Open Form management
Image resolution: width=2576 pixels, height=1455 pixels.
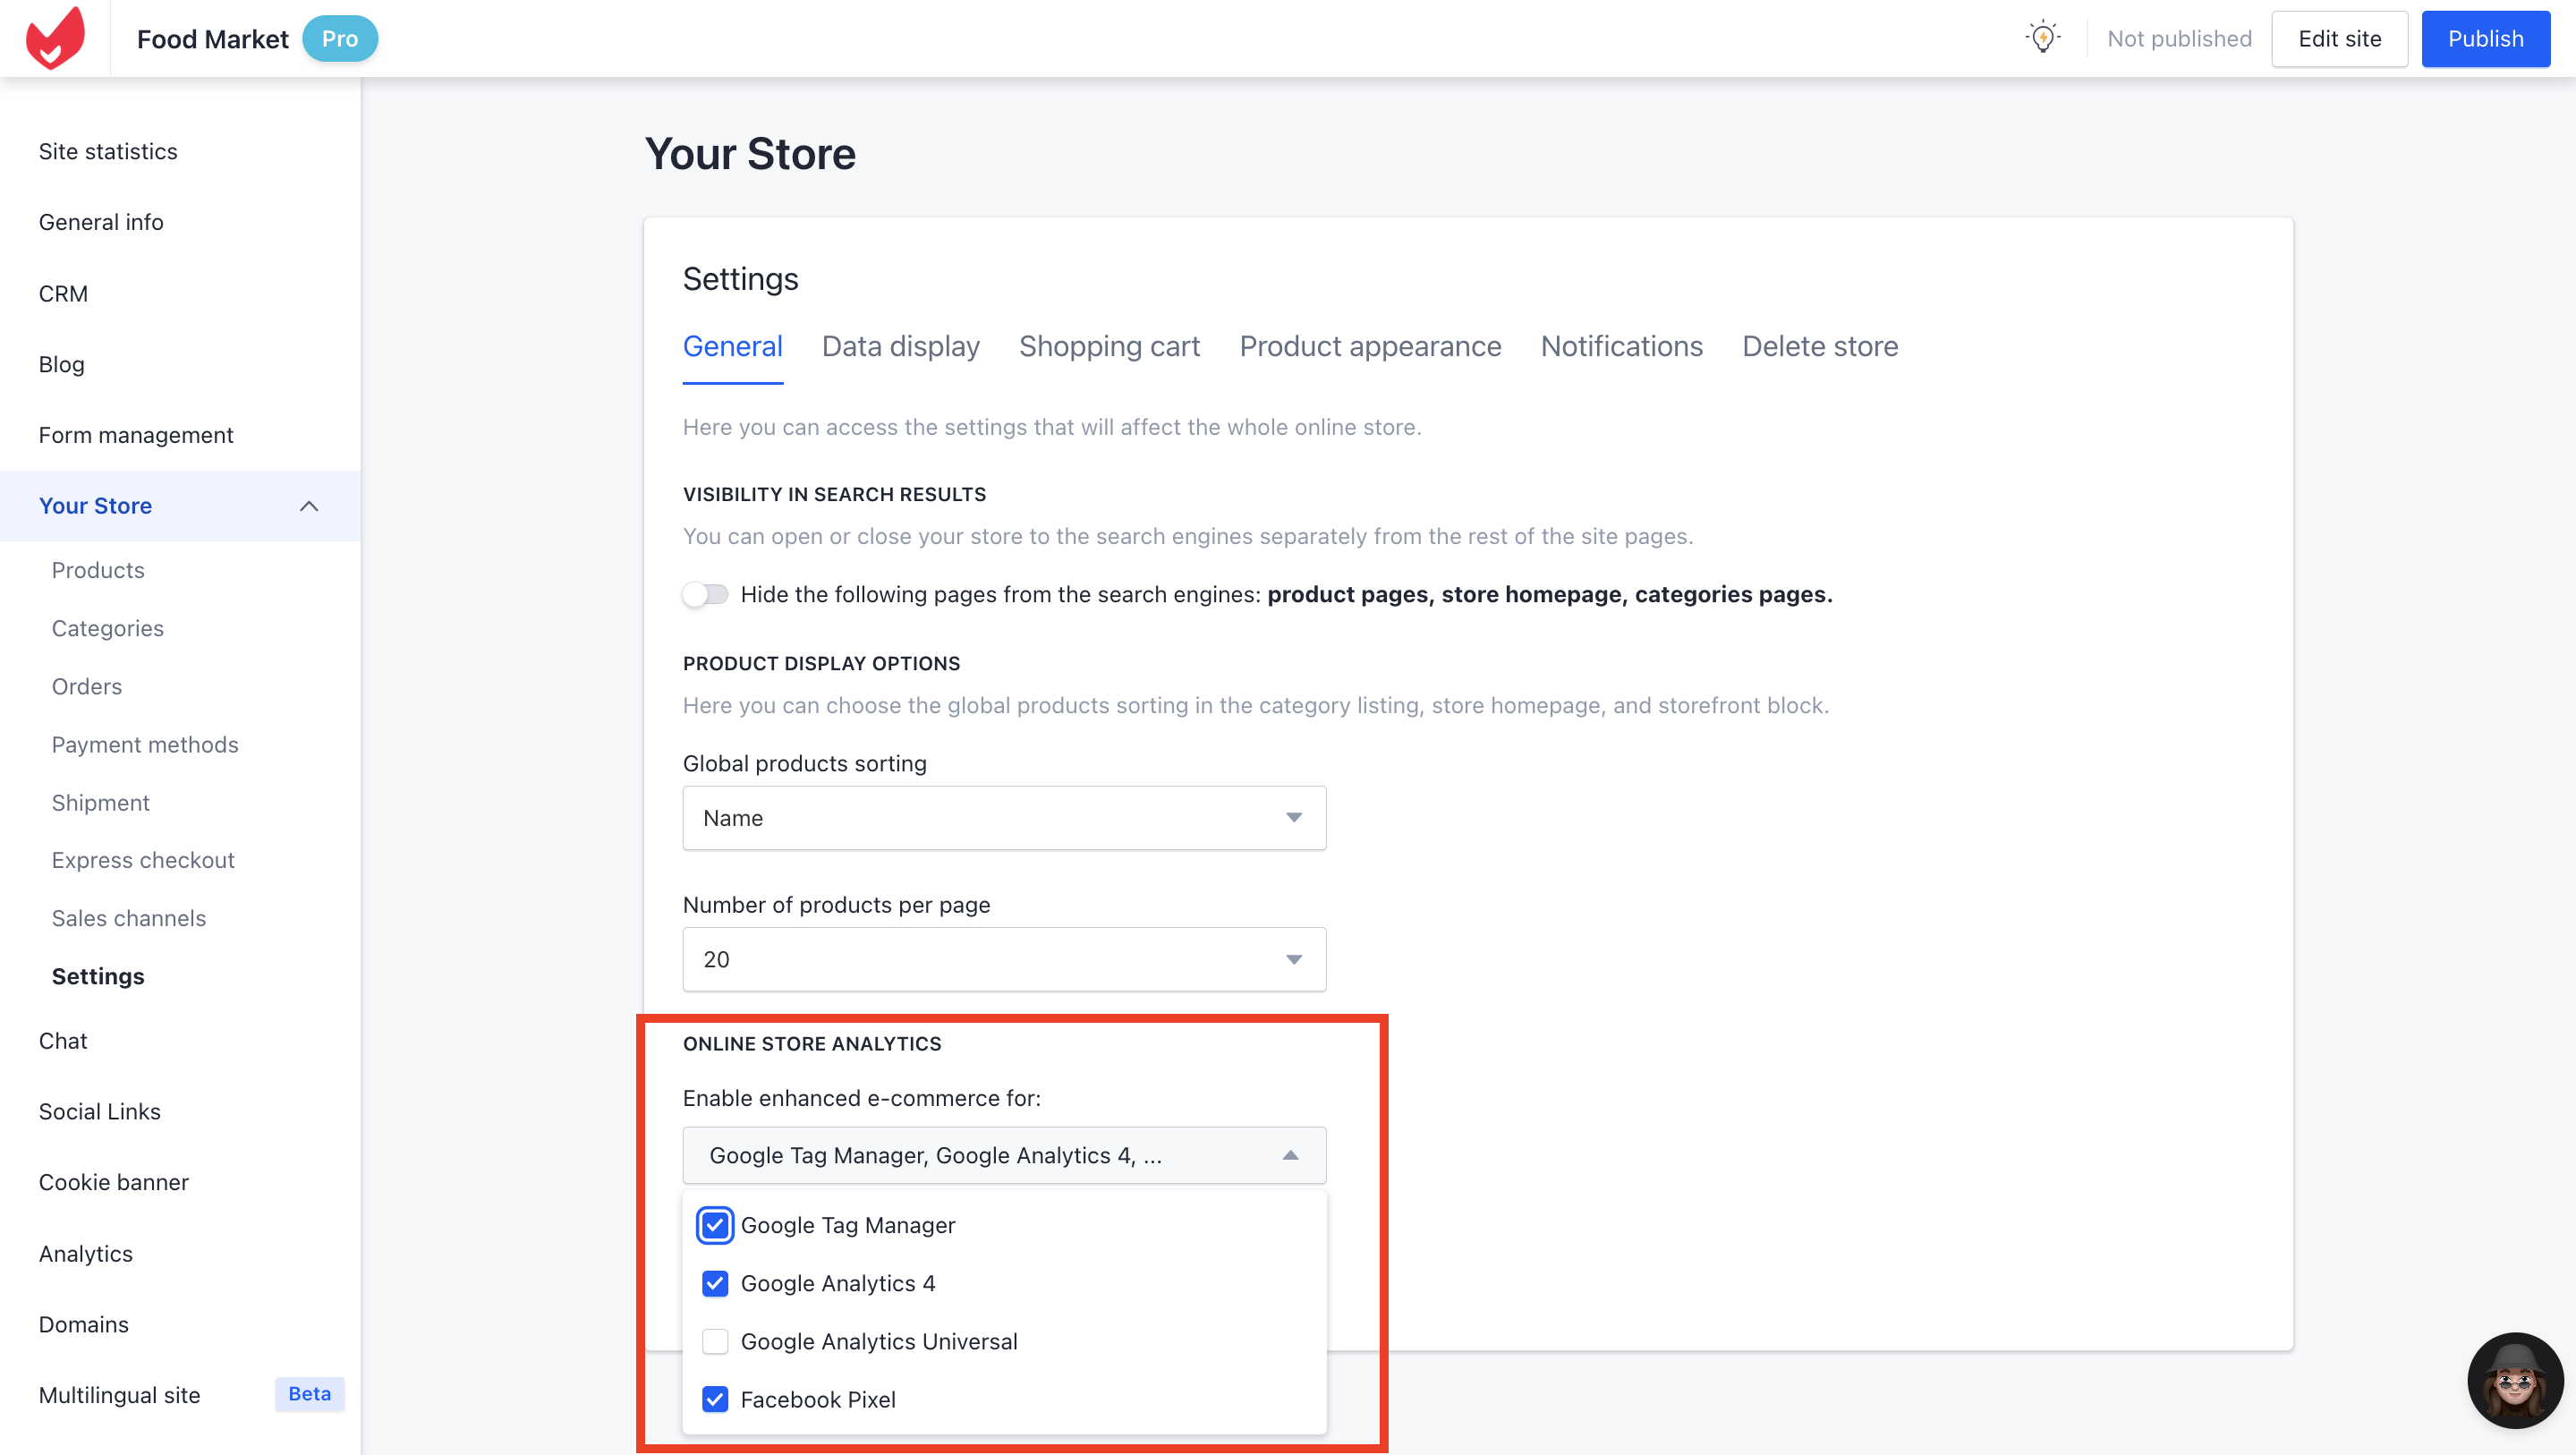tap(136, 435)
